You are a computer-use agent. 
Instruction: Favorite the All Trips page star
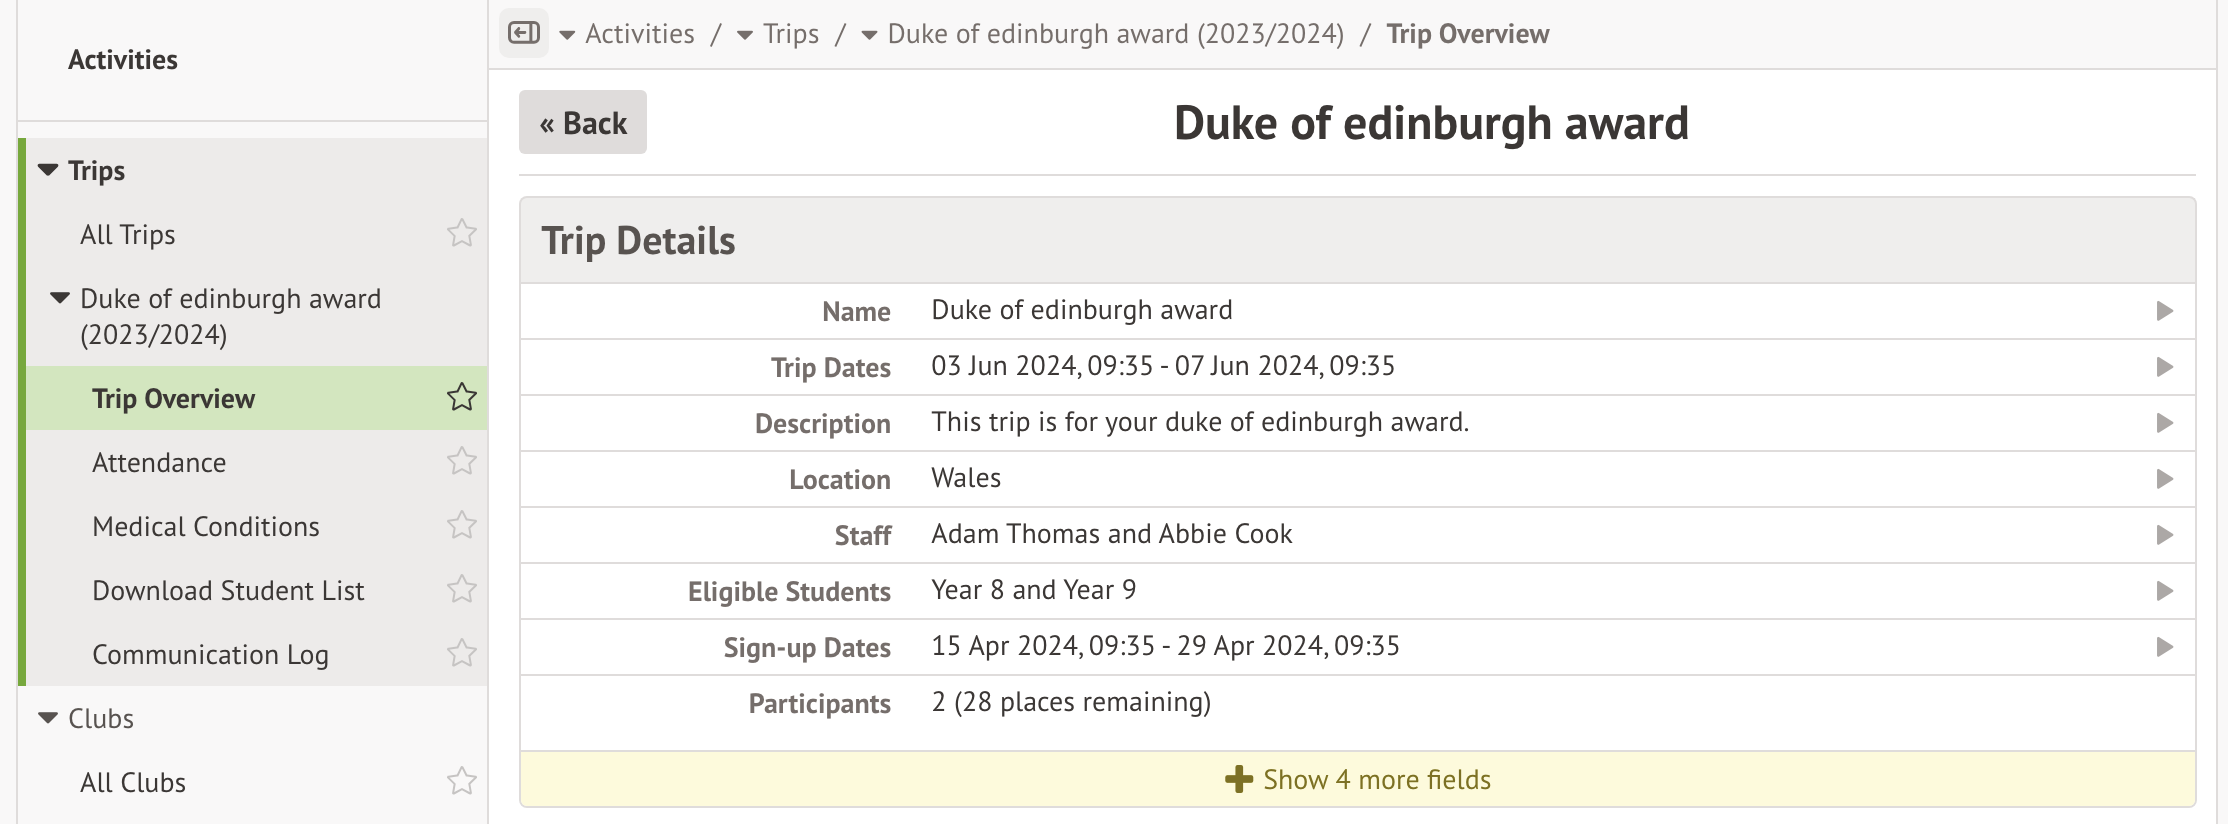(461, 234)
